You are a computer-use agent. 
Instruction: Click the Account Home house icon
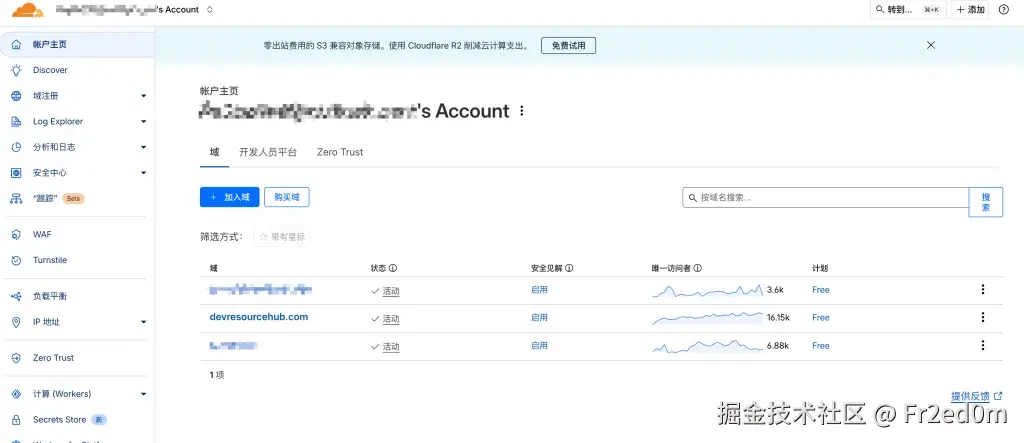point(16,44)
